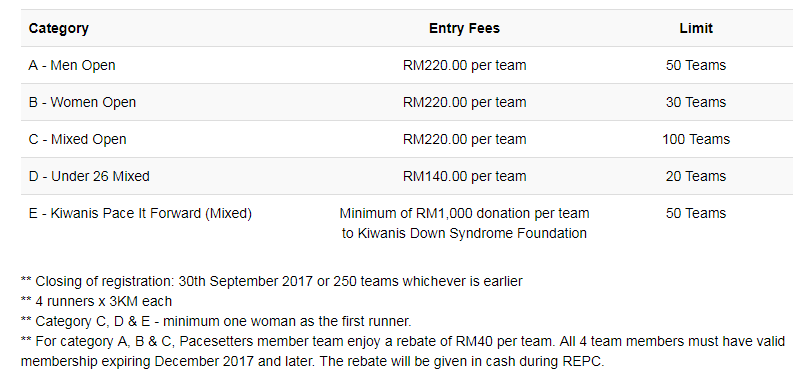This screenshot has width=812, height=374.
Task: Click the Pacesetters member rebate note
Action: click(x=403, y=352)
